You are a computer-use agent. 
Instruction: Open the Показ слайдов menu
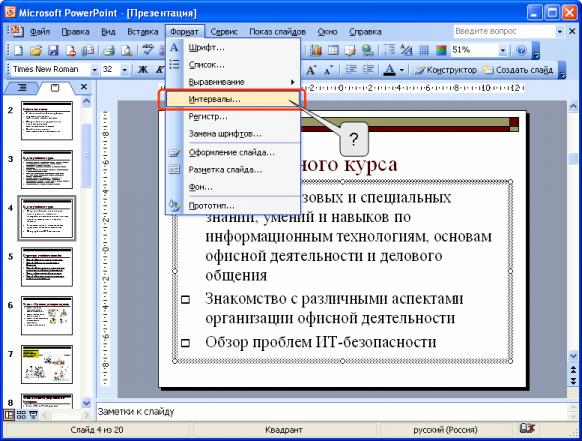coord(277,32)
